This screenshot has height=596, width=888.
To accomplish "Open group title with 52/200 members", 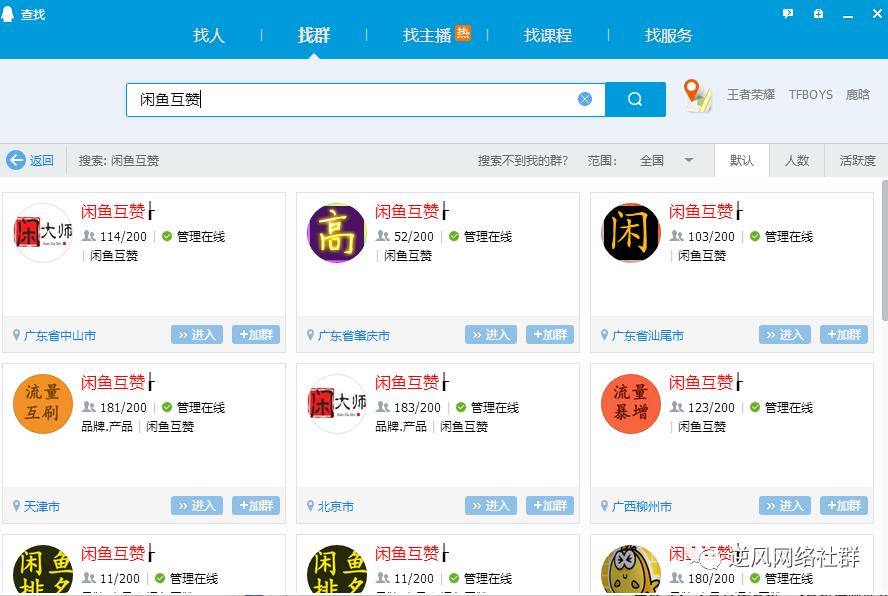I will click(x=411, y=211).
